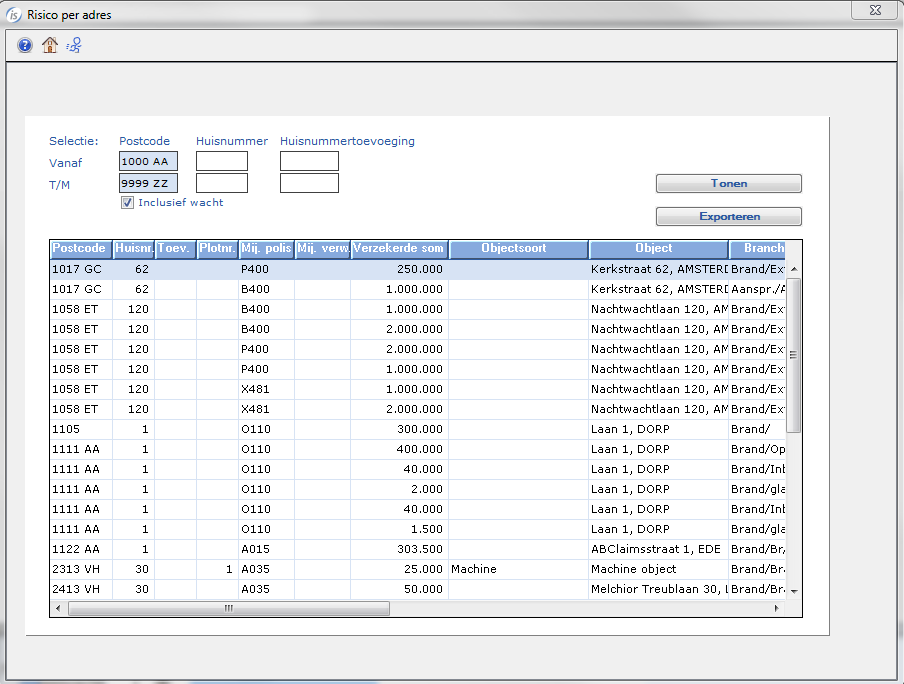Focus the Vanaf Huisnummer input field
Viewport: 904px width, 684px height.
pyautogui.click(x=221, y=161)
